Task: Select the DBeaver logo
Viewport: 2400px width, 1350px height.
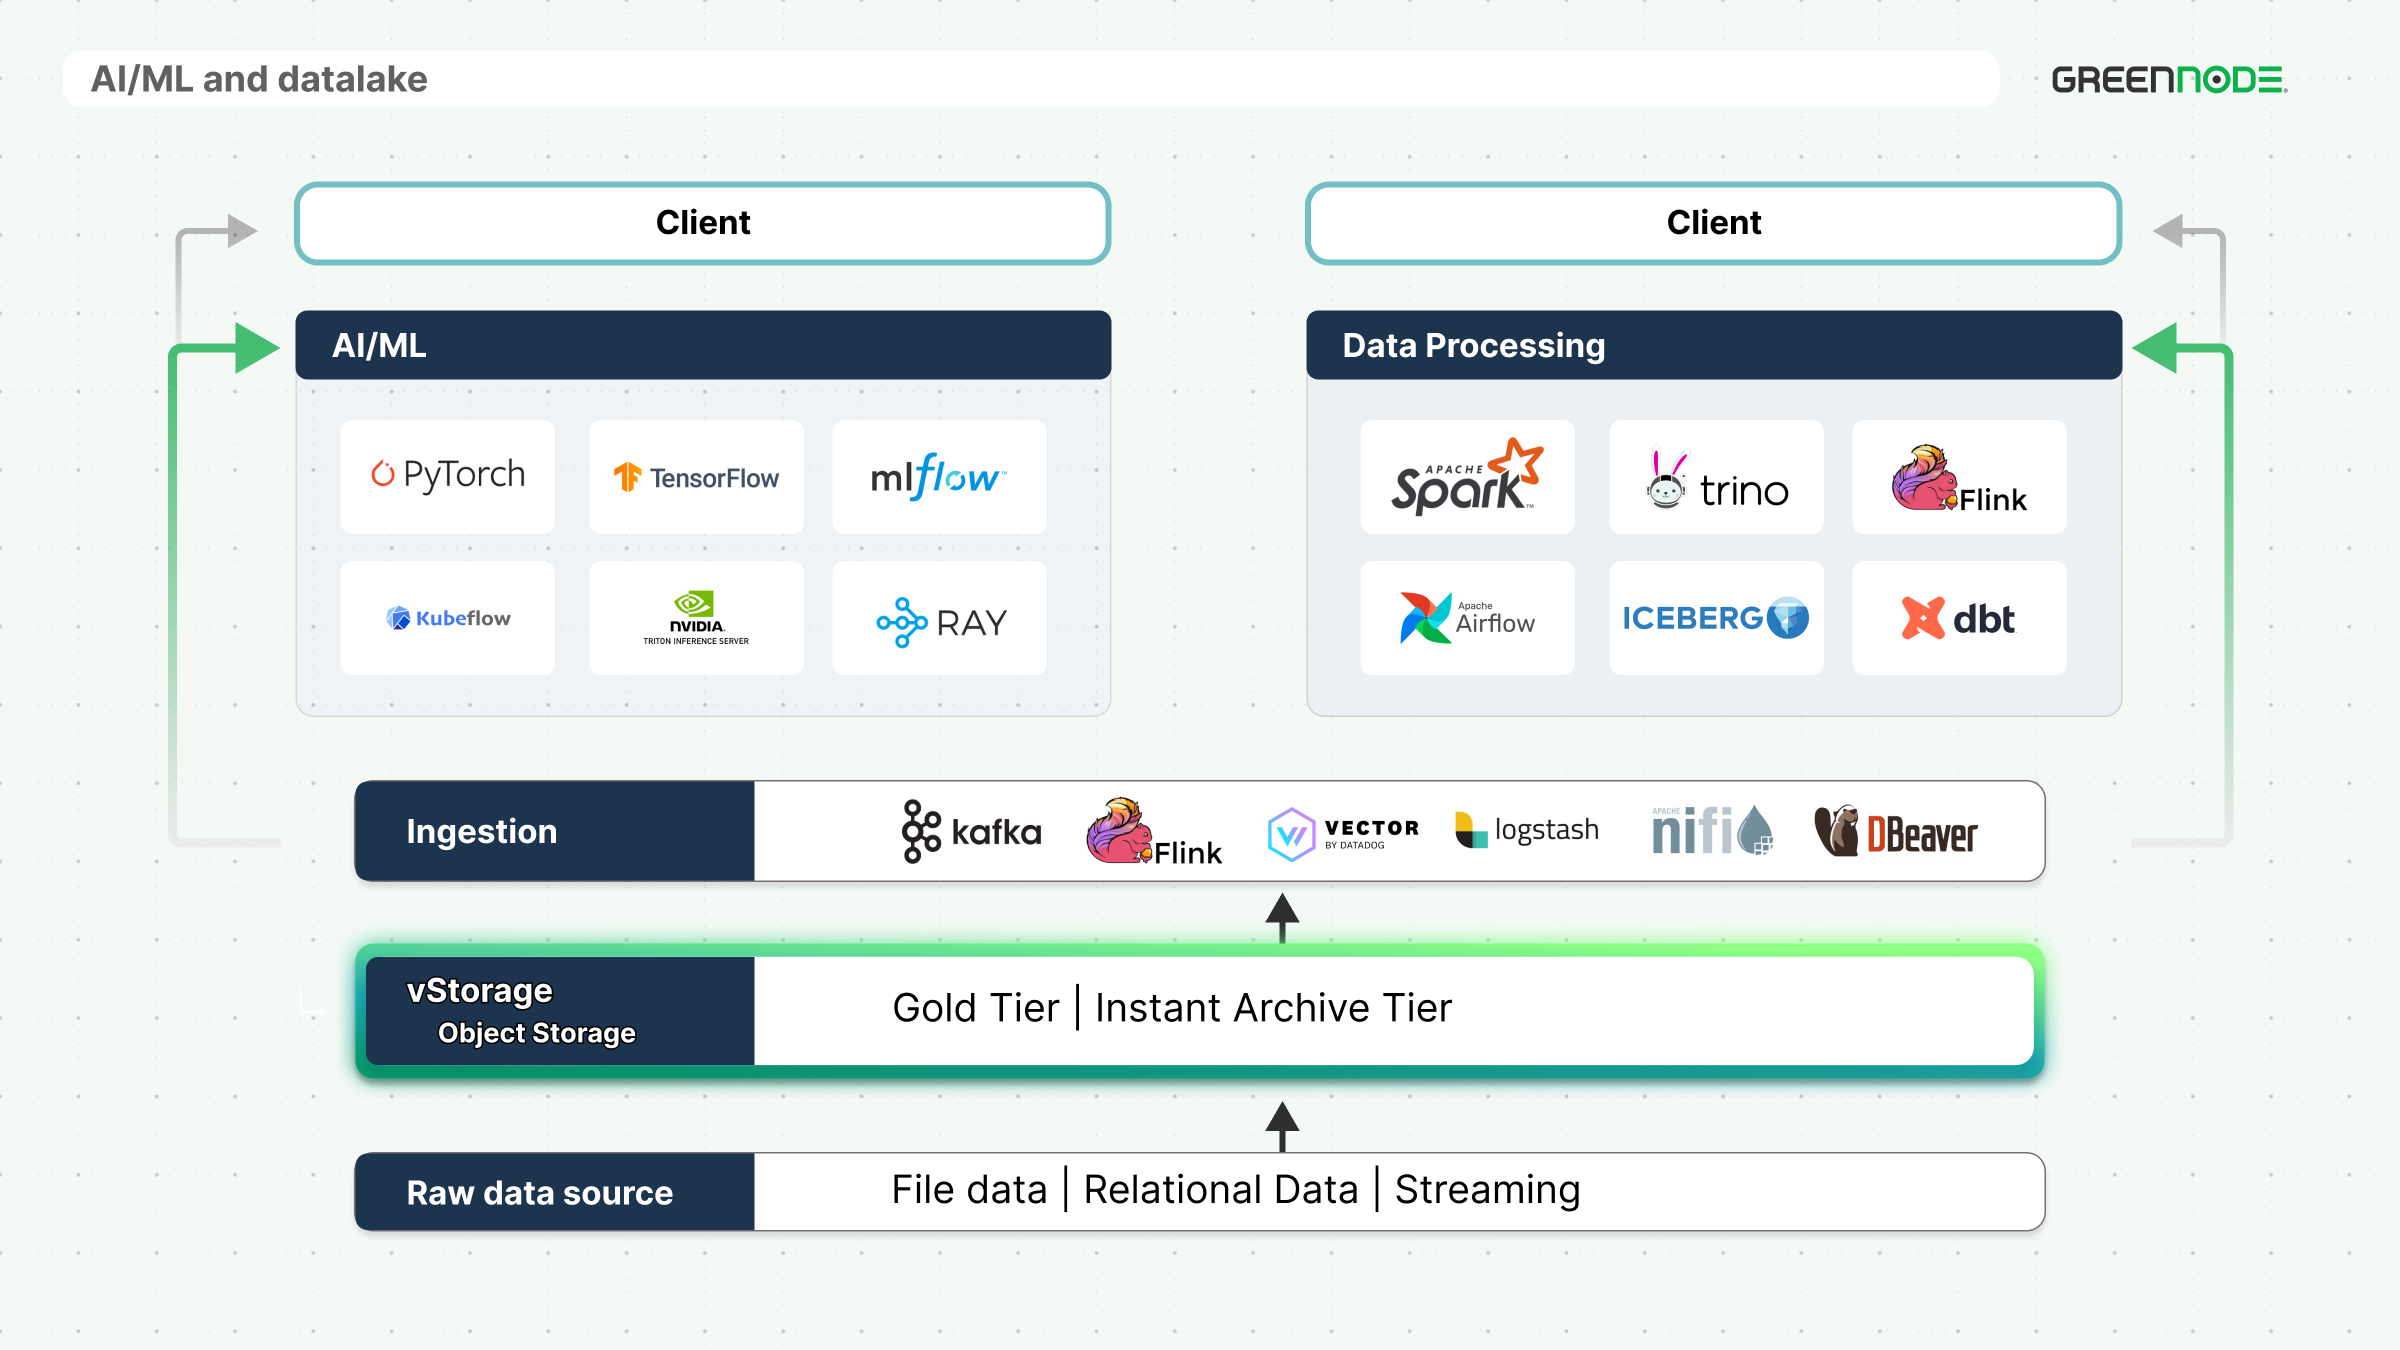Action: pyautogui.click(x=1896, y=832)
